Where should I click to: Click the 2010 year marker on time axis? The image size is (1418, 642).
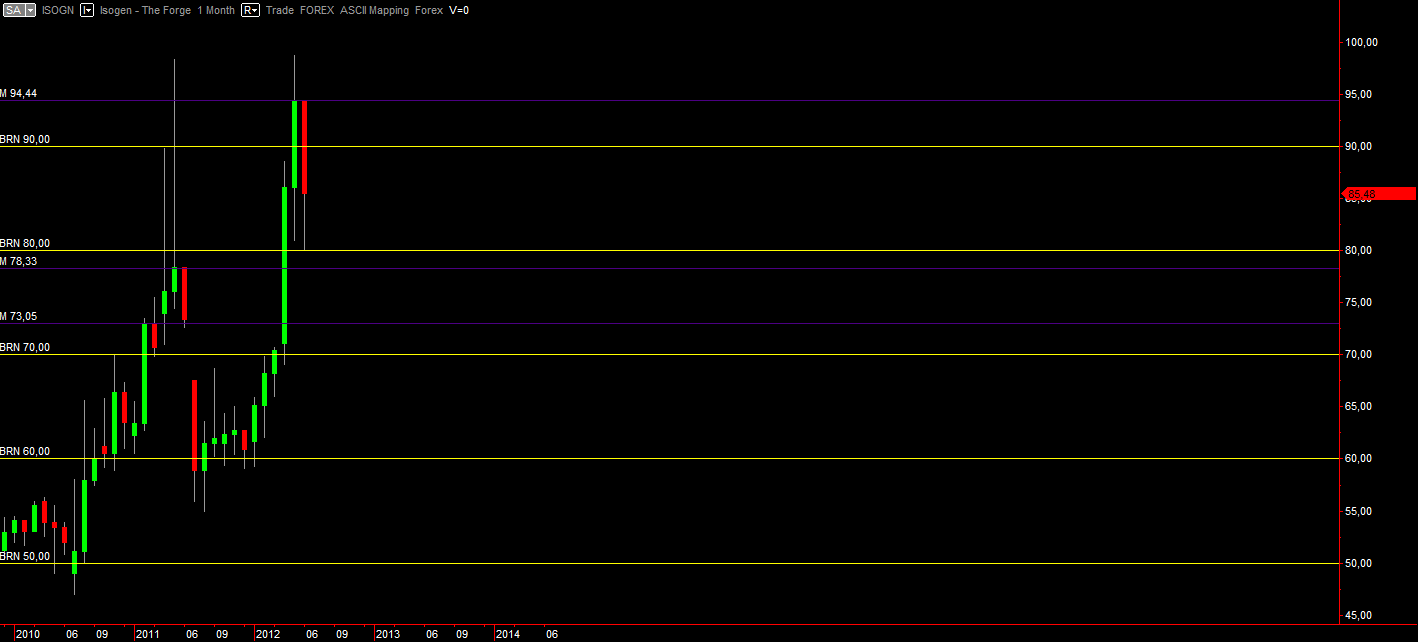[x=28, y=634]
